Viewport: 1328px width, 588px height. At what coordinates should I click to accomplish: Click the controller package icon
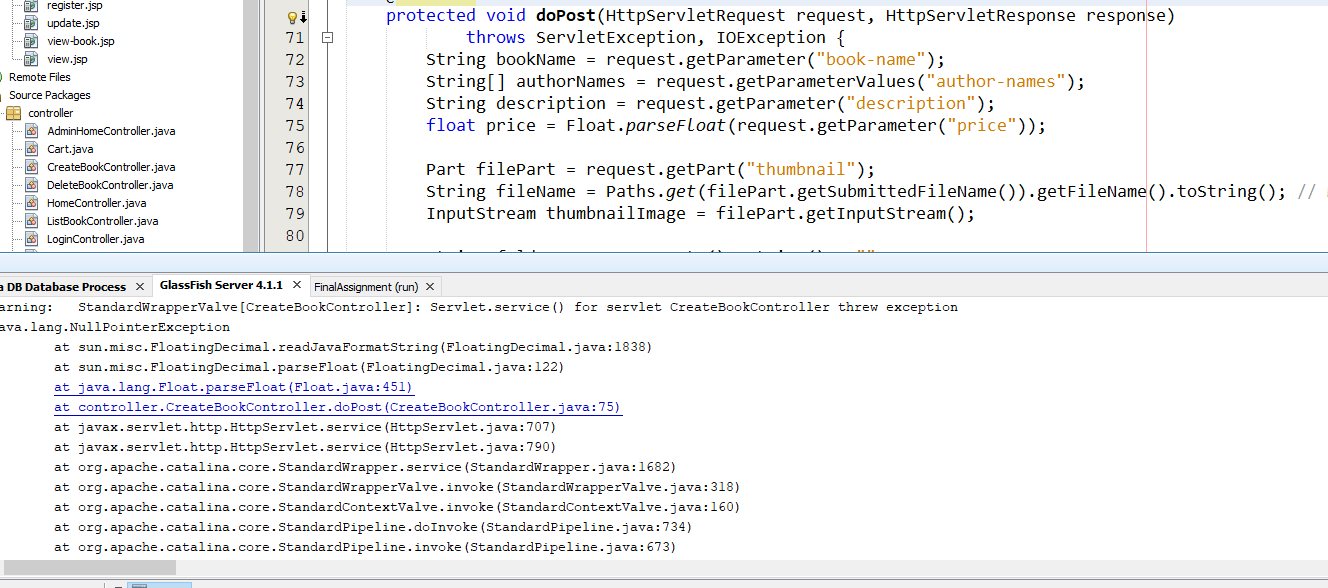click(14, 113)
